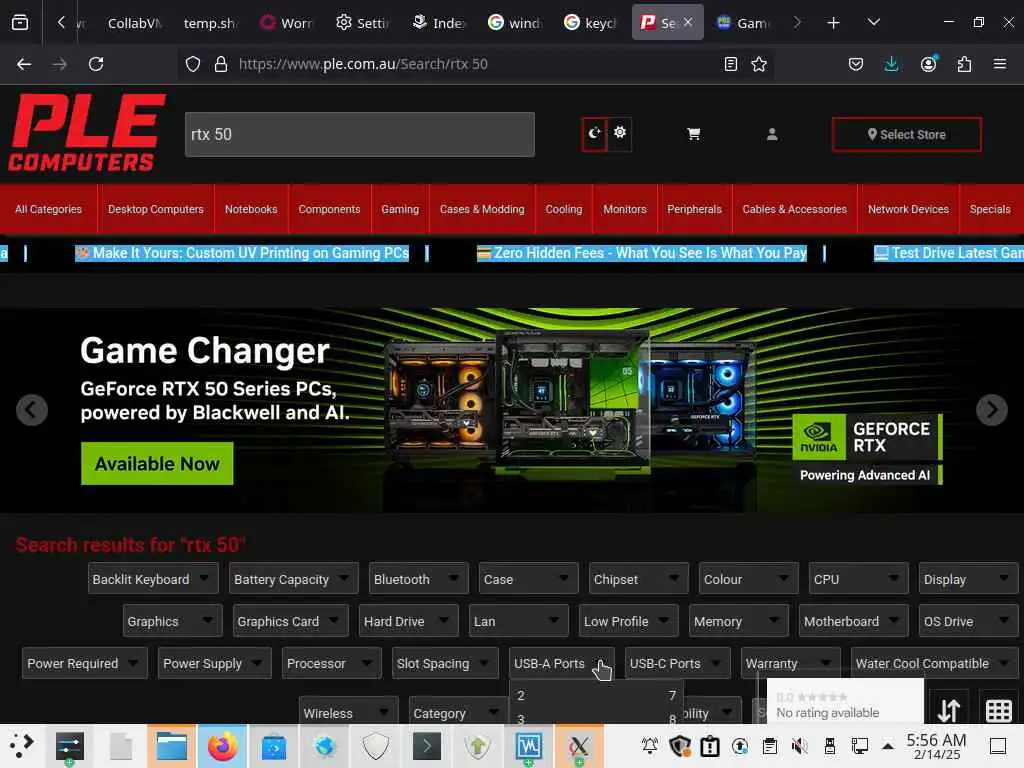Open Cases & Modding menu
1024x768 pixels.
[482, 209]
